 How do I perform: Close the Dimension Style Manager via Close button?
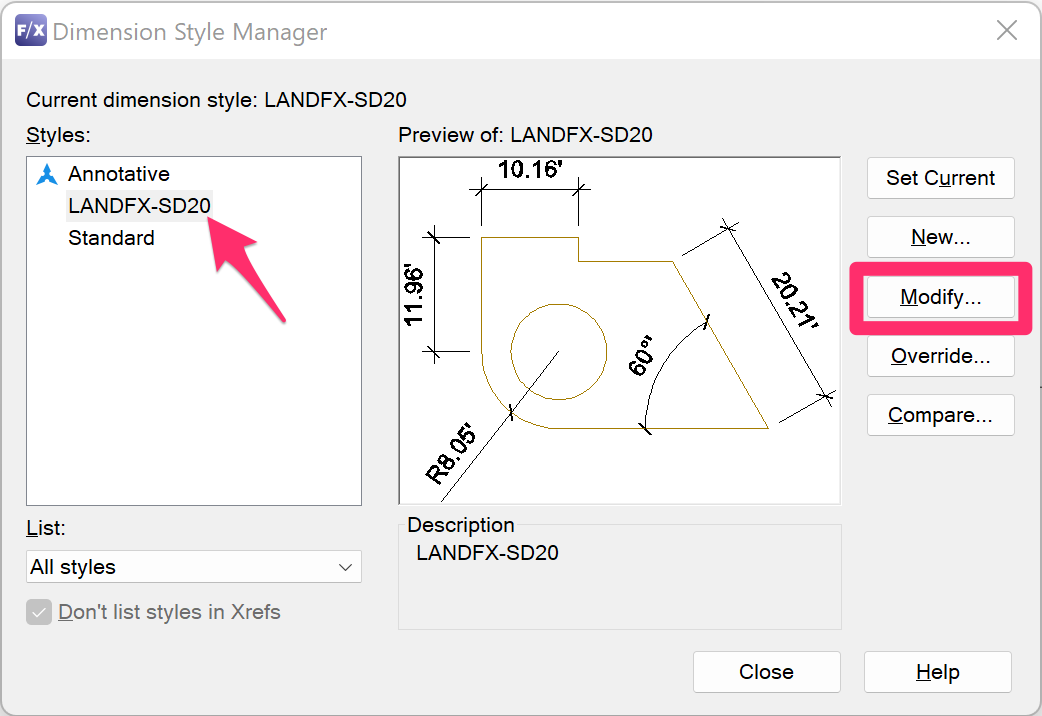point(766,672)
